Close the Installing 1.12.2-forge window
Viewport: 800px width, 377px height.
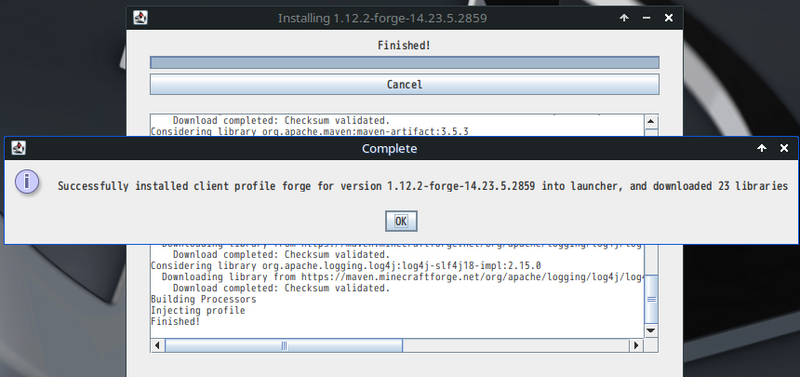coord(669,18)
